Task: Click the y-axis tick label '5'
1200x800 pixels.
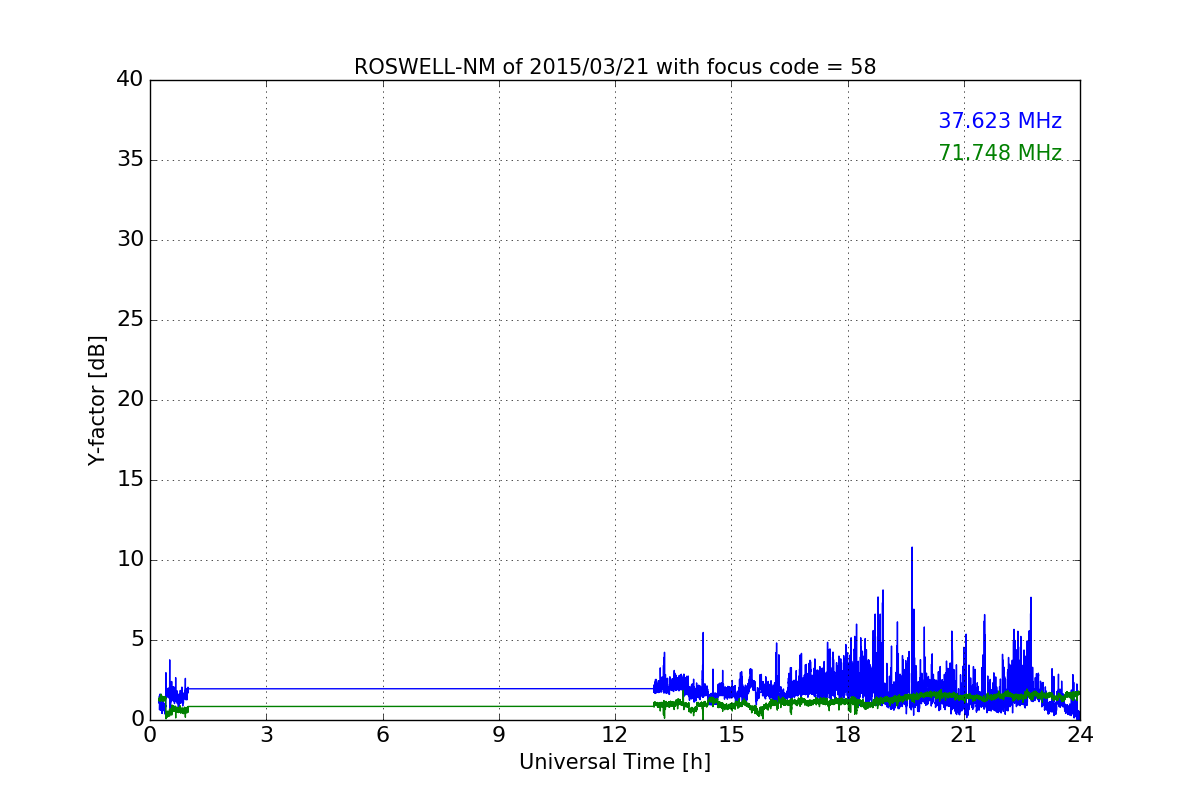Action: 137,640
